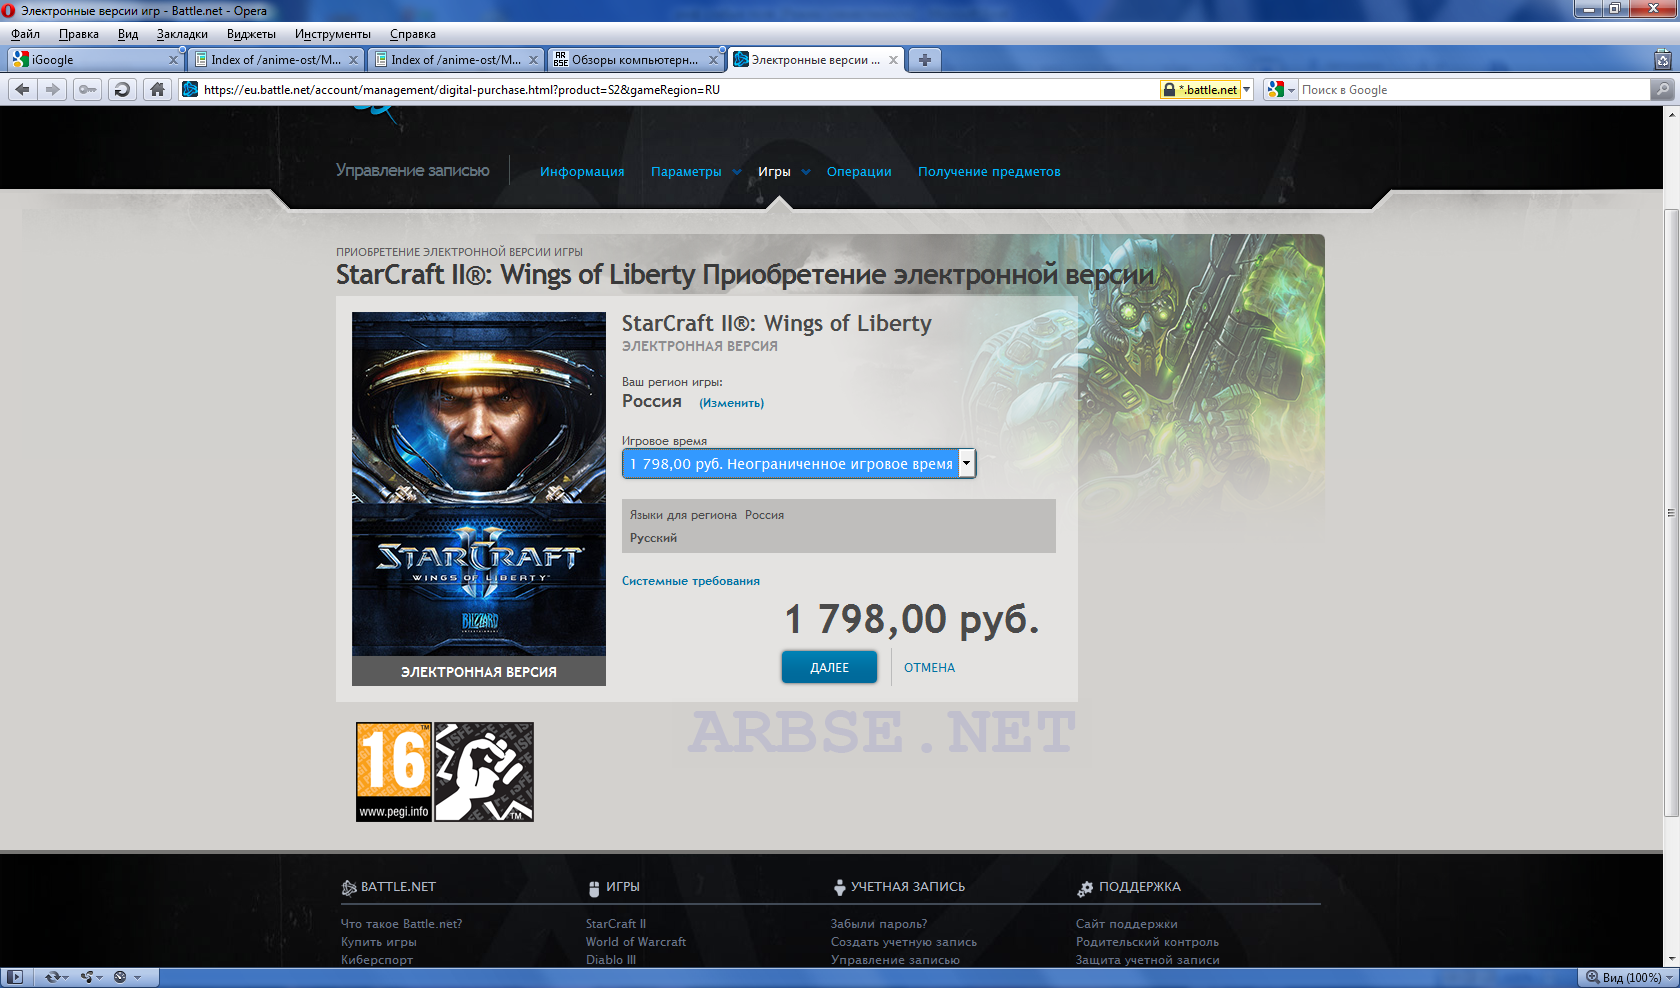
Task: Open the Вид menu
Action: [128, 34]
